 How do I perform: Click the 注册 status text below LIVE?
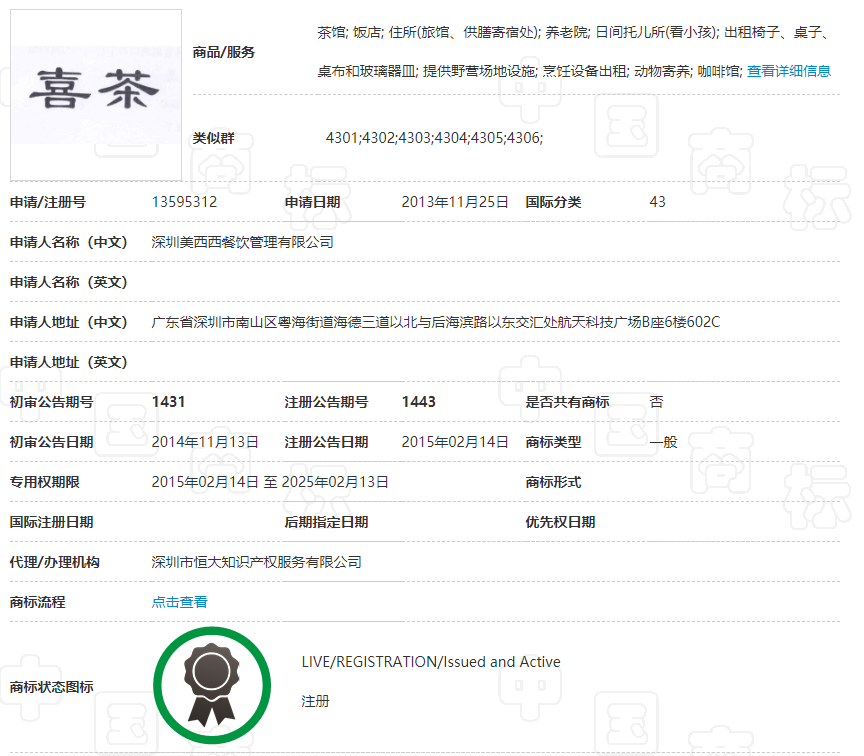315,702
